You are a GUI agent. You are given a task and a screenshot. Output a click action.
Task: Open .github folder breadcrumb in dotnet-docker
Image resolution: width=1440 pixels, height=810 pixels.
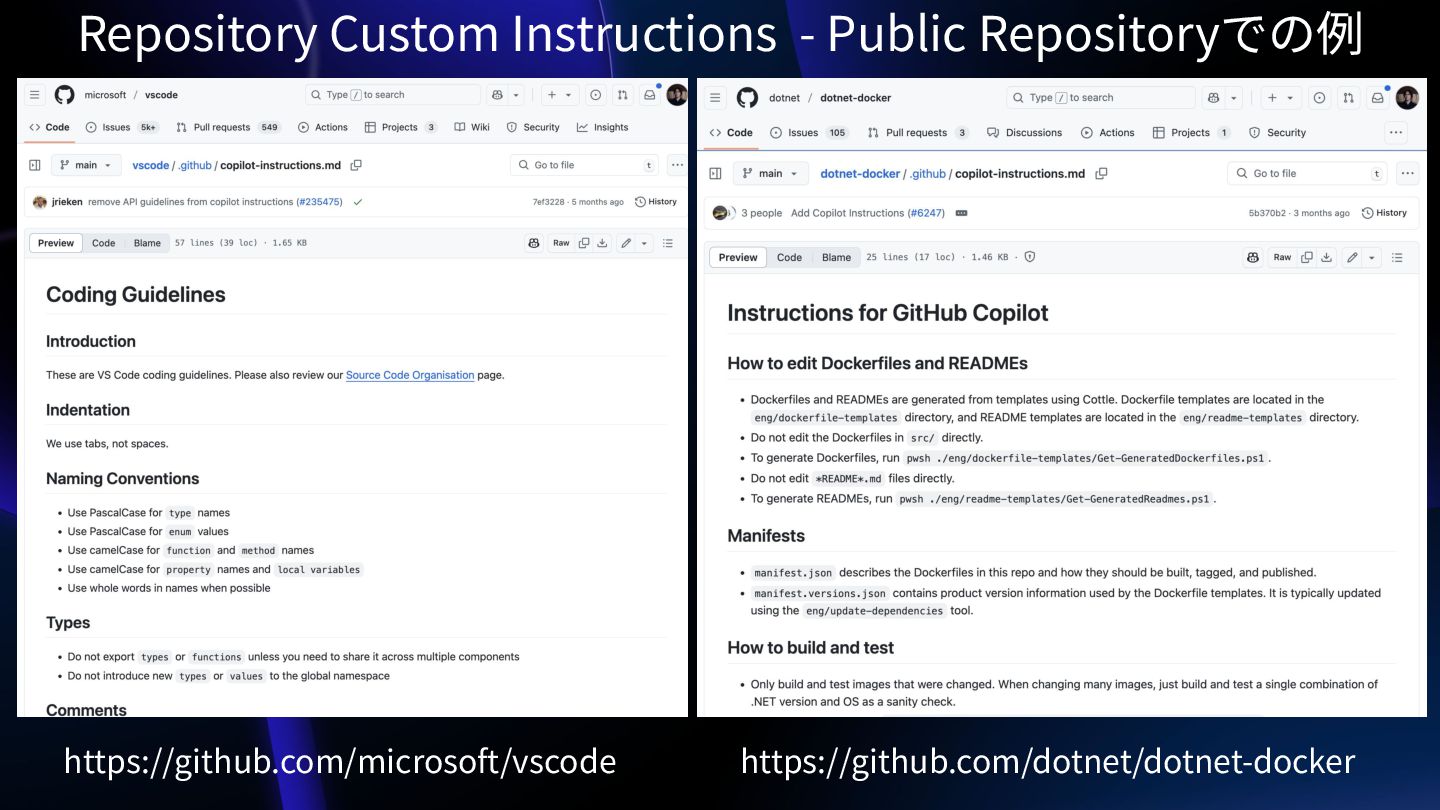(927, 173)
